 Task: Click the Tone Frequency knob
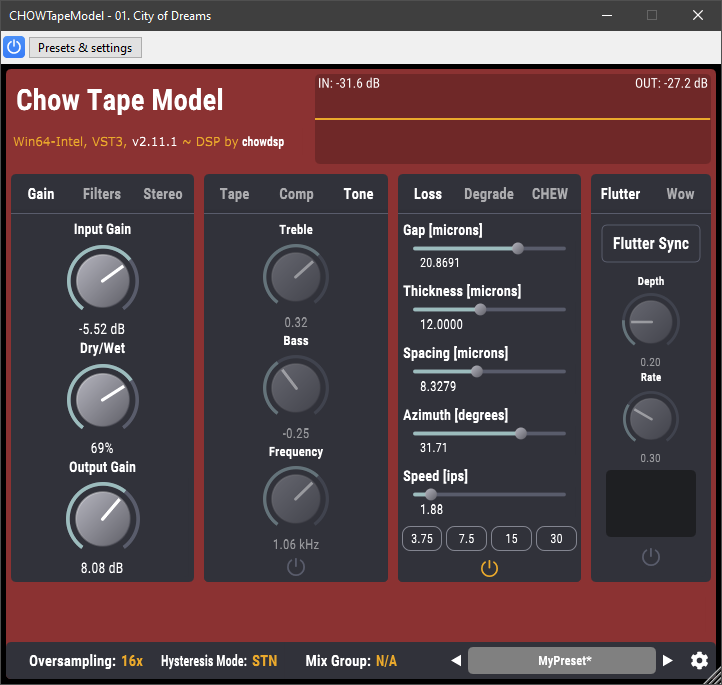296,499
